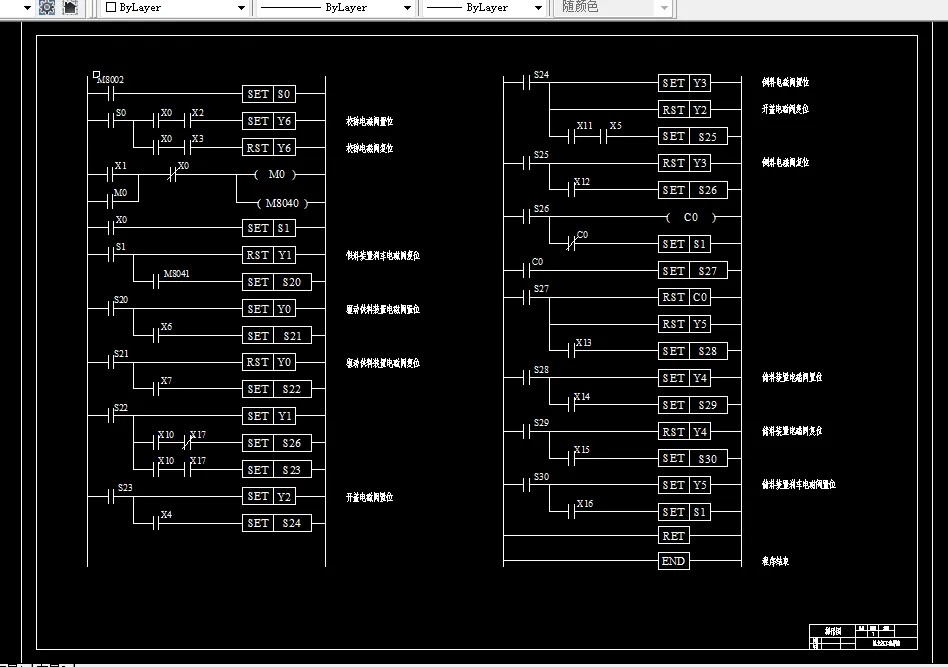Click the X6 contact label
This screenshot has height=667, width=948.
[166, 327]
